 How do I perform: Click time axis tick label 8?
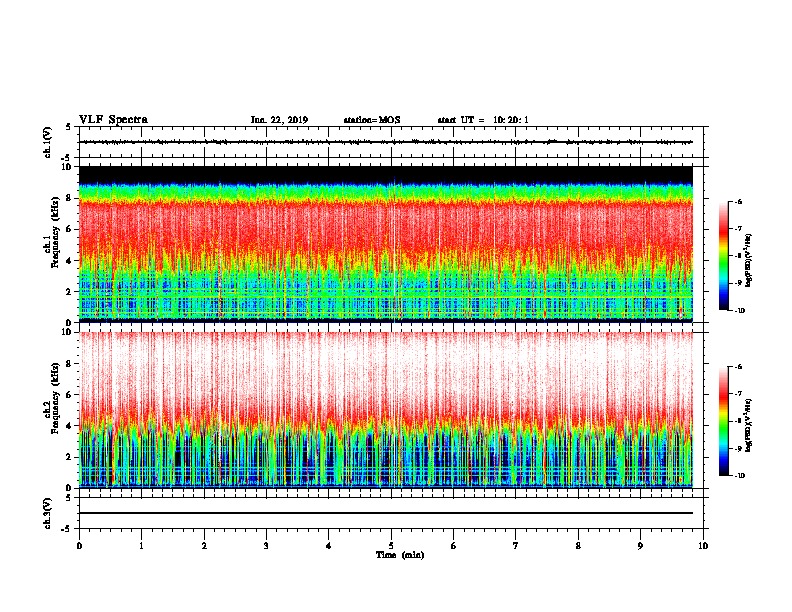click(x=578, y=546)
